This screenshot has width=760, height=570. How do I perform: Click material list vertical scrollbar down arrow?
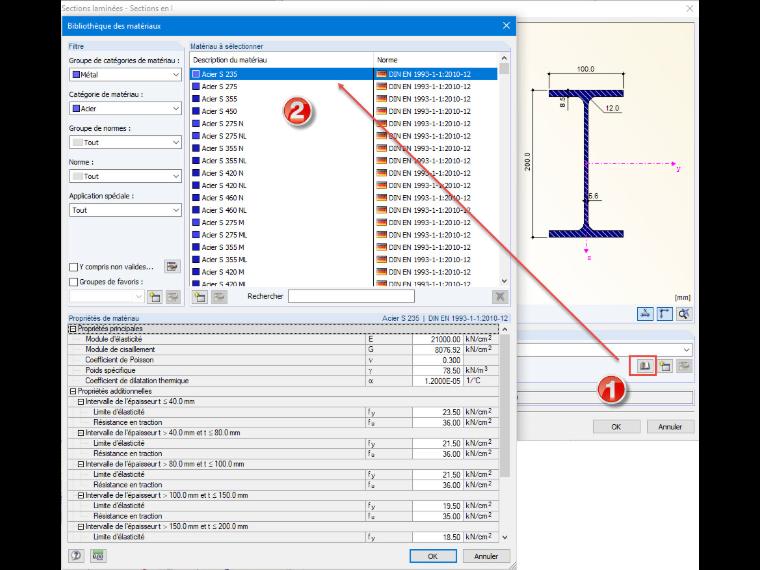pos(504,281)
